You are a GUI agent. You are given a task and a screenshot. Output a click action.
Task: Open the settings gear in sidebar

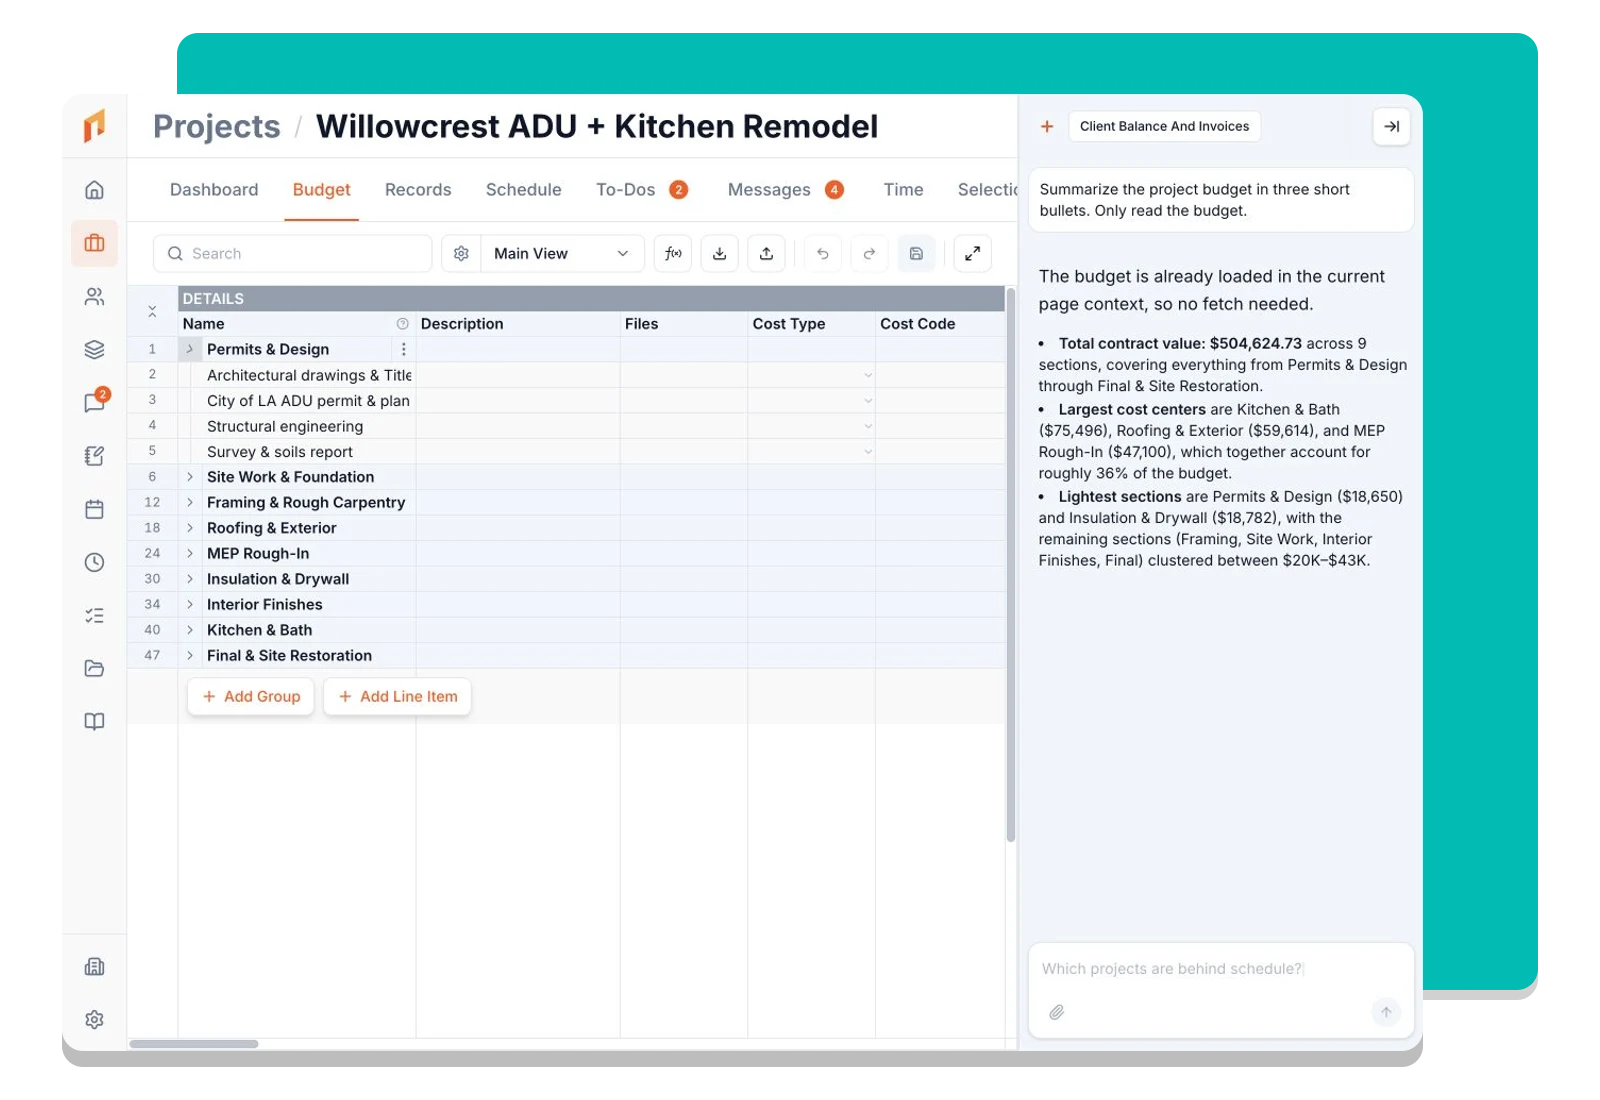[94, 1019]
